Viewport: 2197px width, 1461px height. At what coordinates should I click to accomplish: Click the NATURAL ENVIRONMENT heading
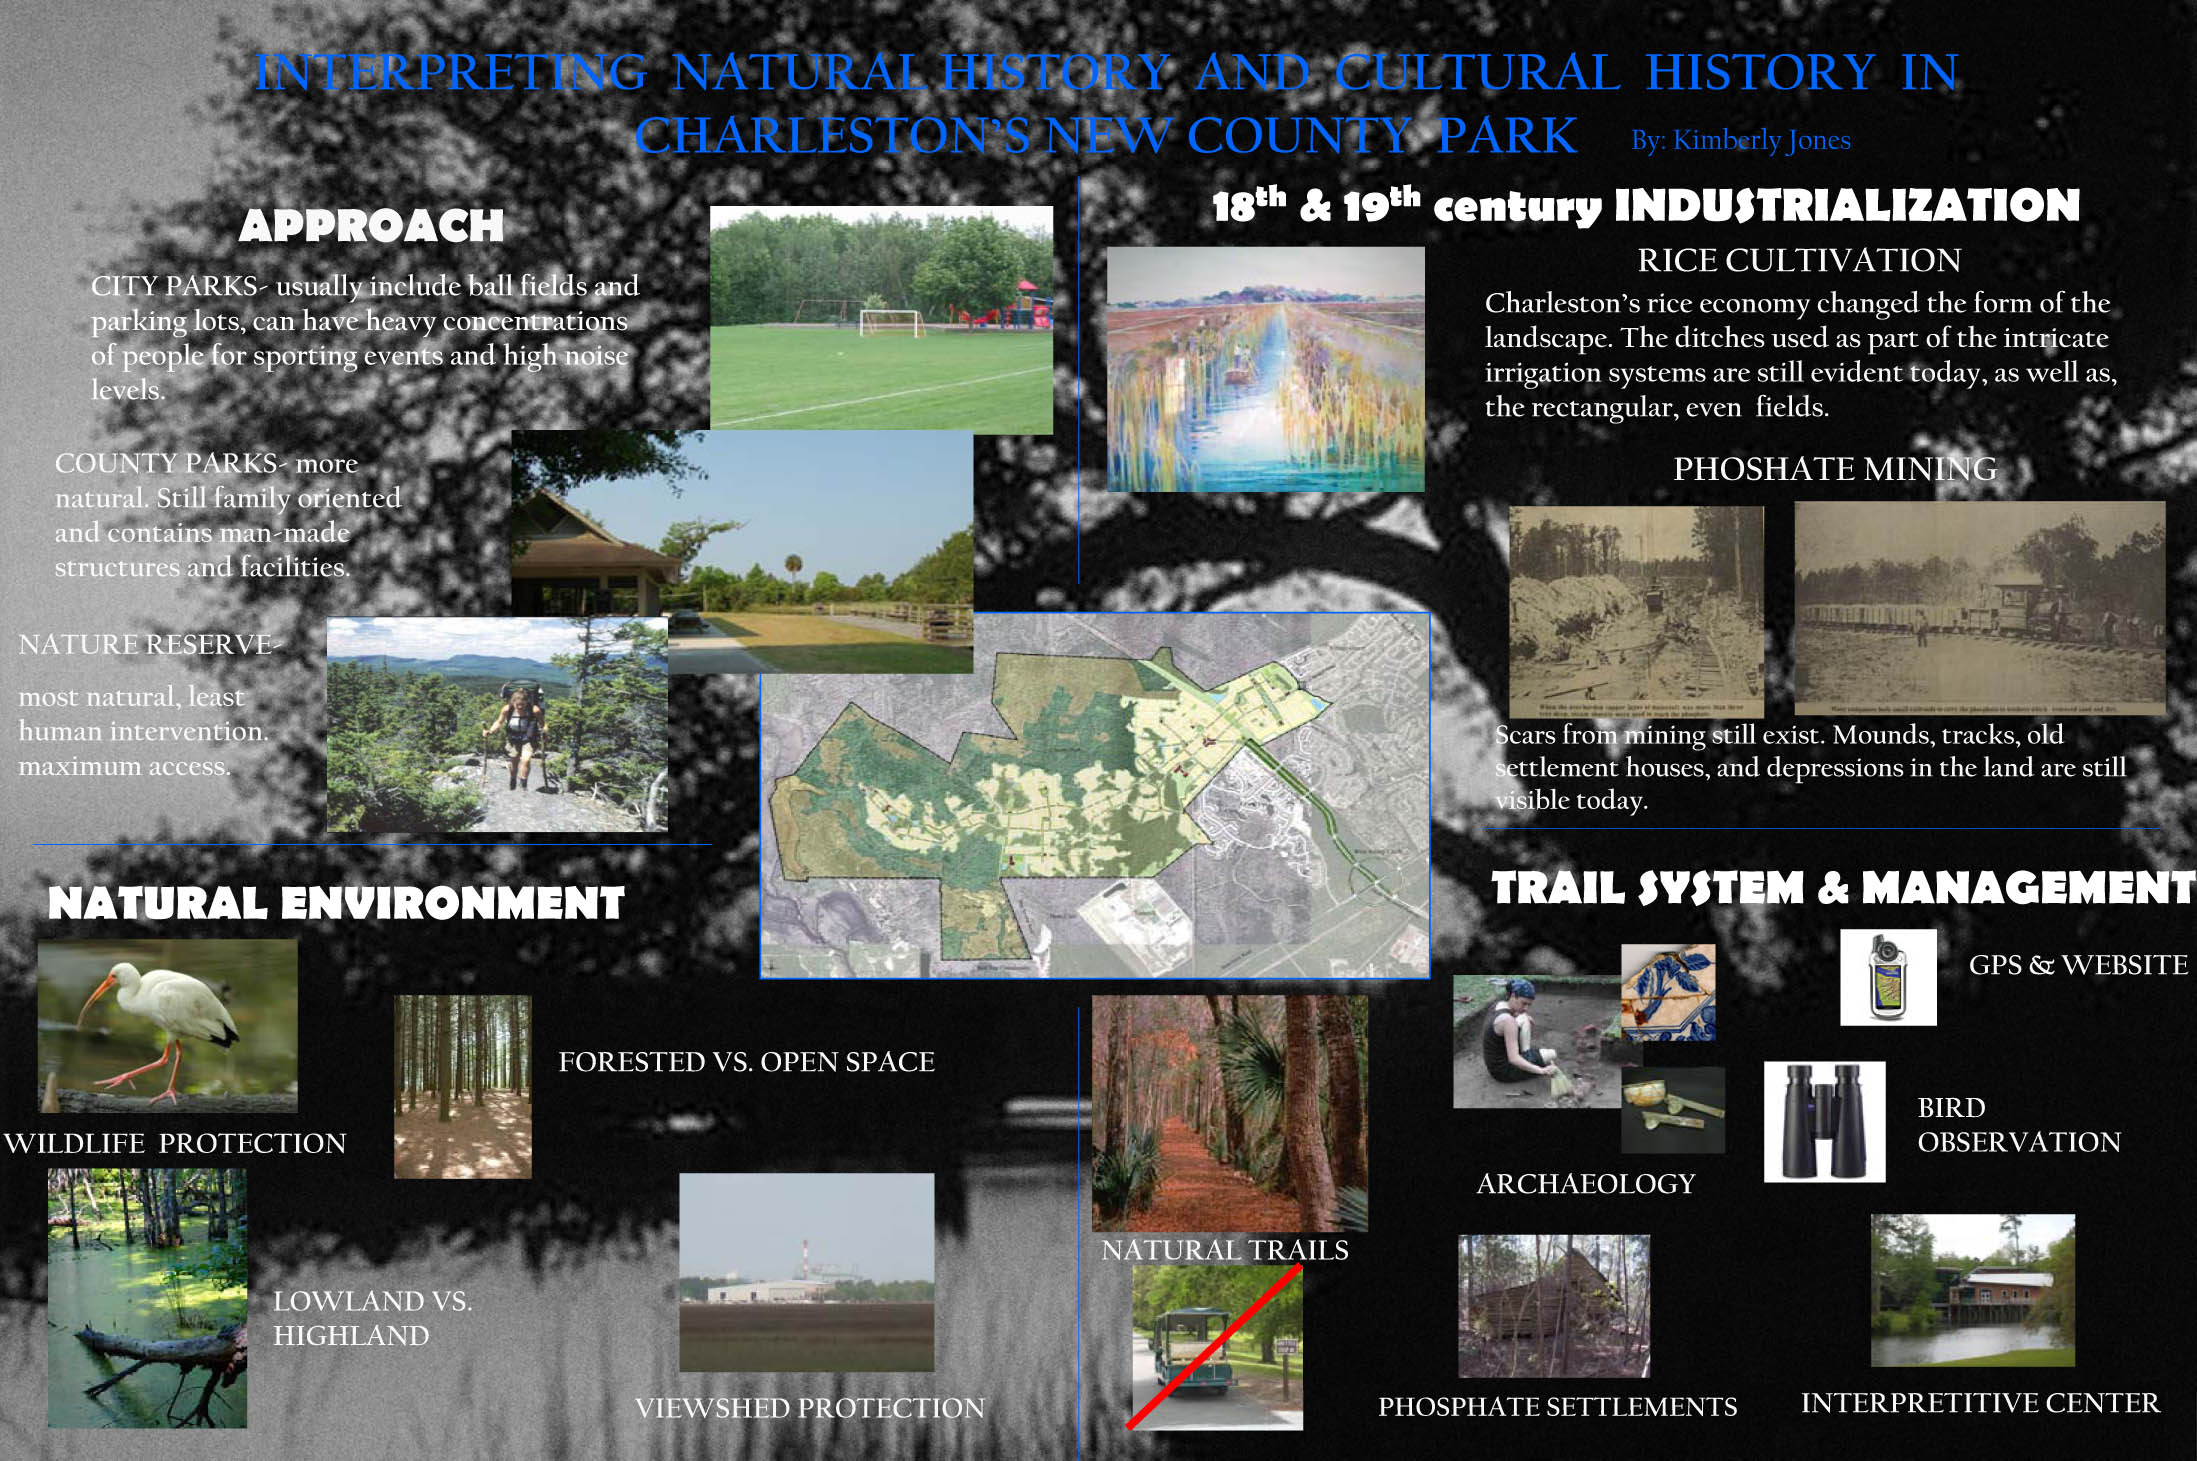336,902
